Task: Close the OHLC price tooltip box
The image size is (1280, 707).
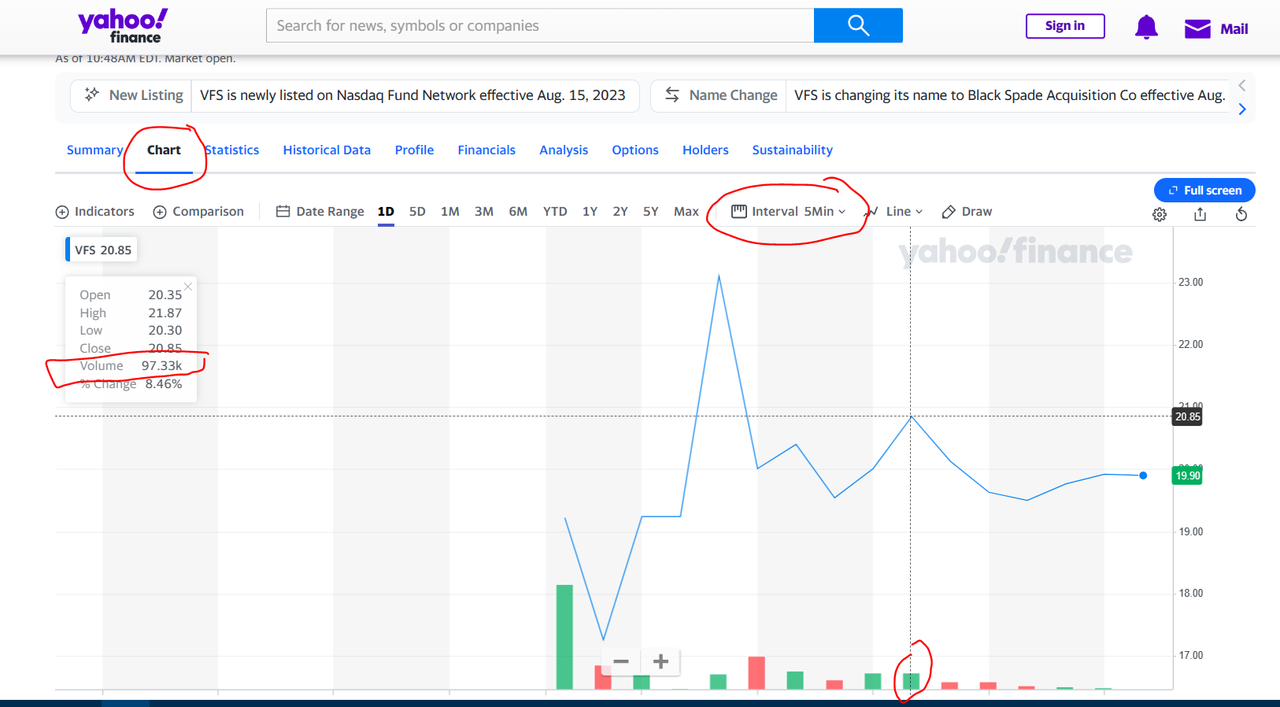Action: [188, 286]
